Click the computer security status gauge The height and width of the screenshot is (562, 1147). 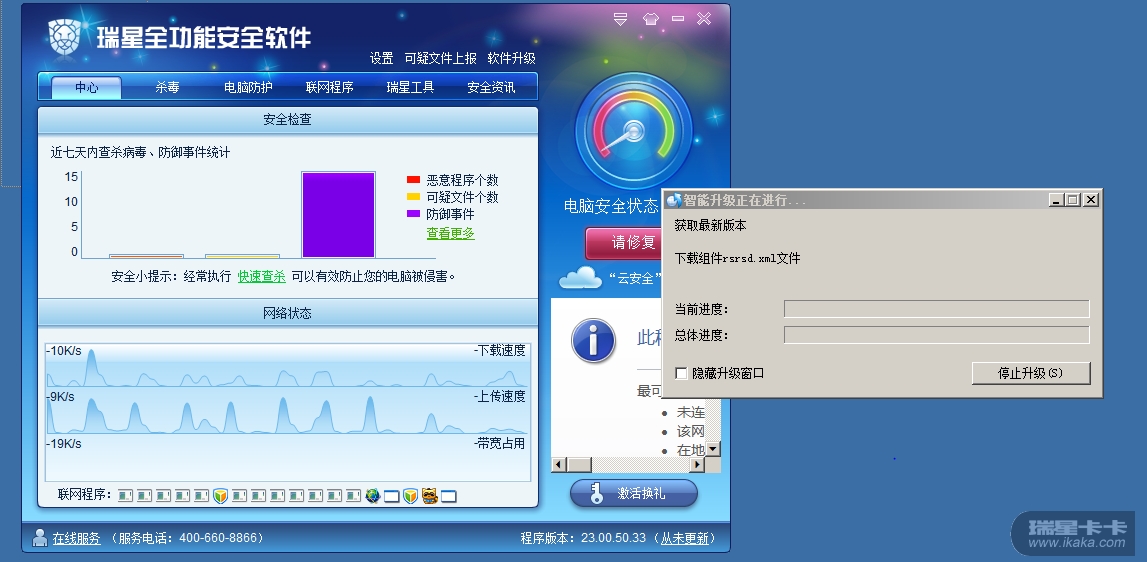pos(633,132)
